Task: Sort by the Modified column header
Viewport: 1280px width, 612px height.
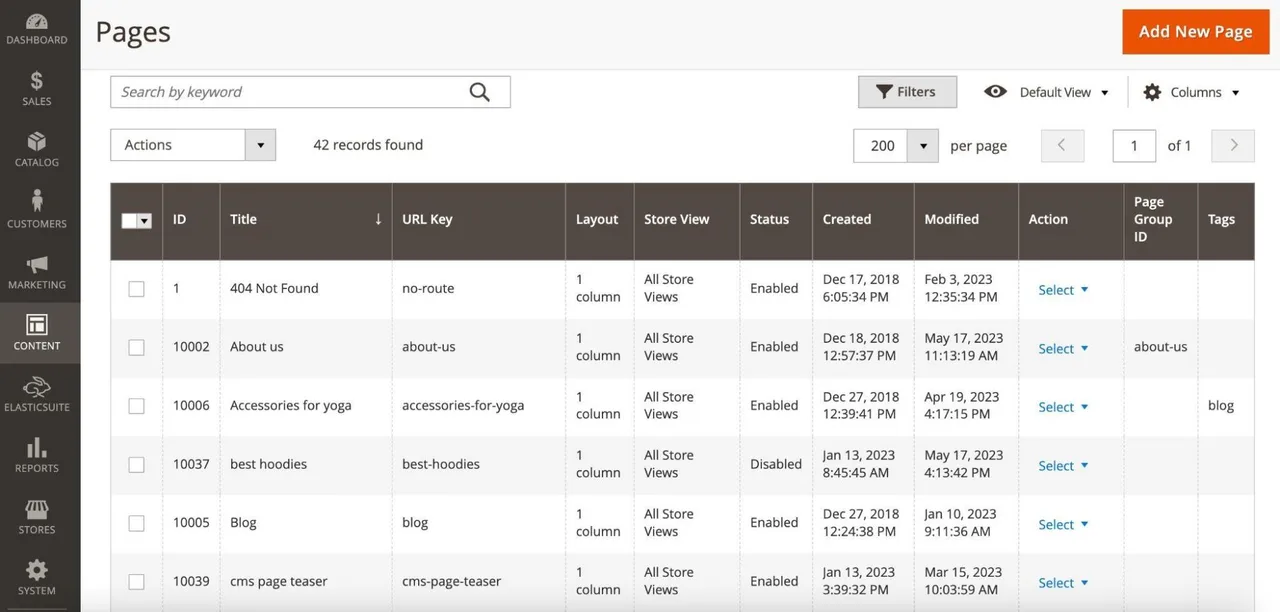Action: (966, 220)
